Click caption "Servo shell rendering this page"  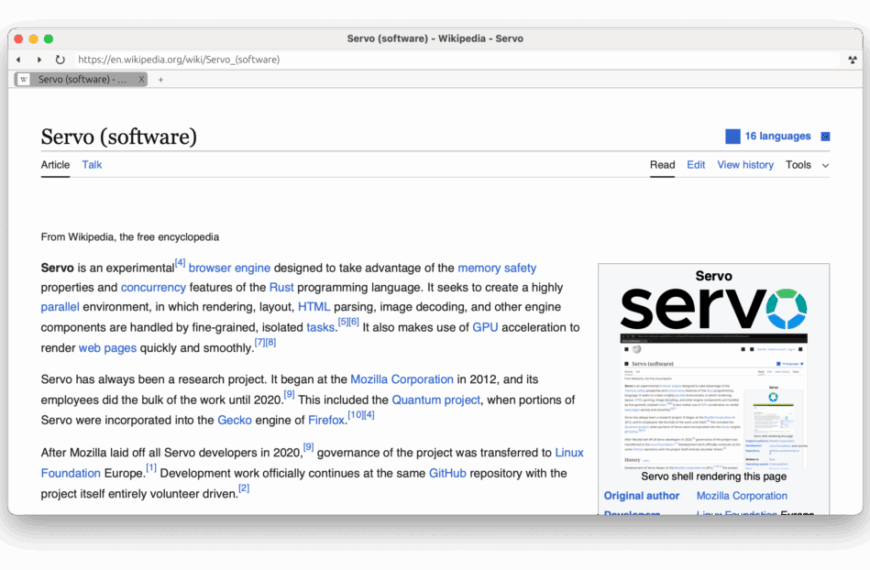pyautogui.click(x=714, y=476)
